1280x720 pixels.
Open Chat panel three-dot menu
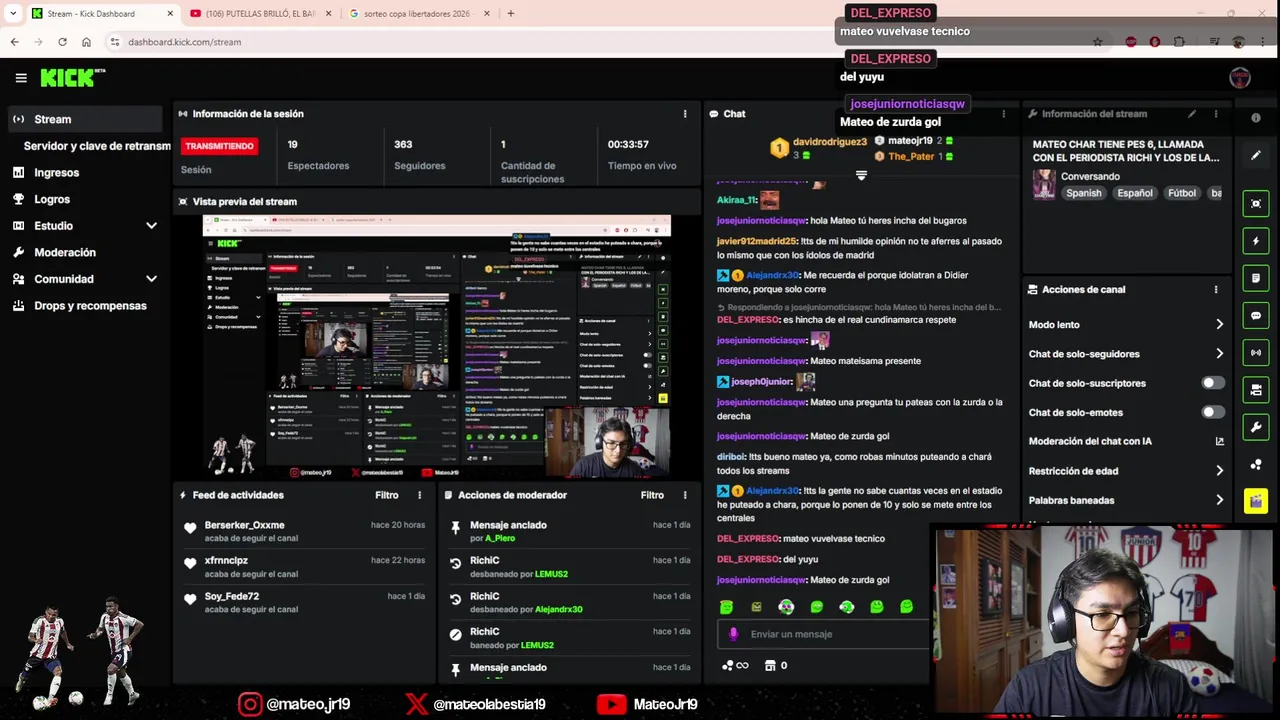click(x=1003, y=114)
